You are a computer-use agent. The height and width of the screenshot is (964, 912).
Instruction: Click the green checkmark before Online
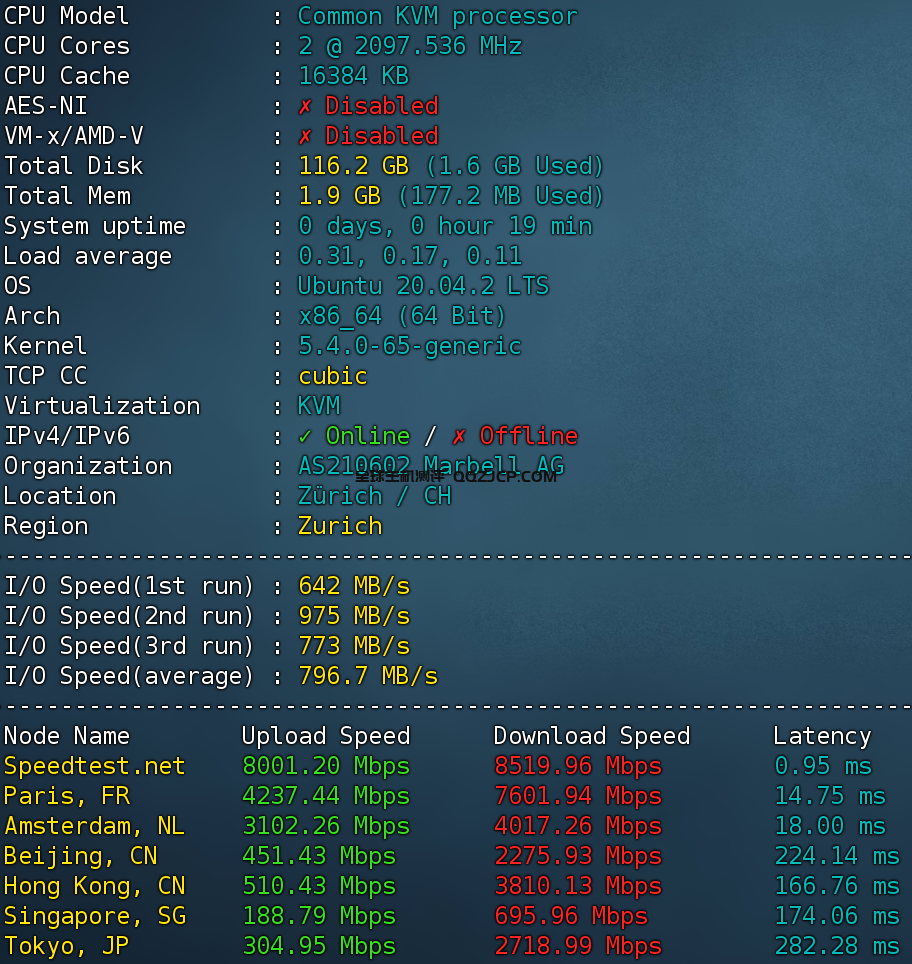point(305,436)
